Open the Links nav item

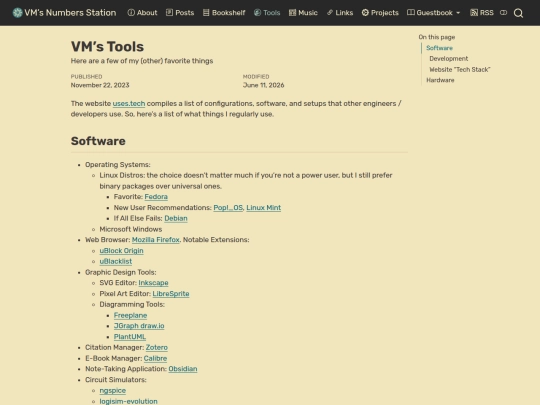tap(340, 13)
